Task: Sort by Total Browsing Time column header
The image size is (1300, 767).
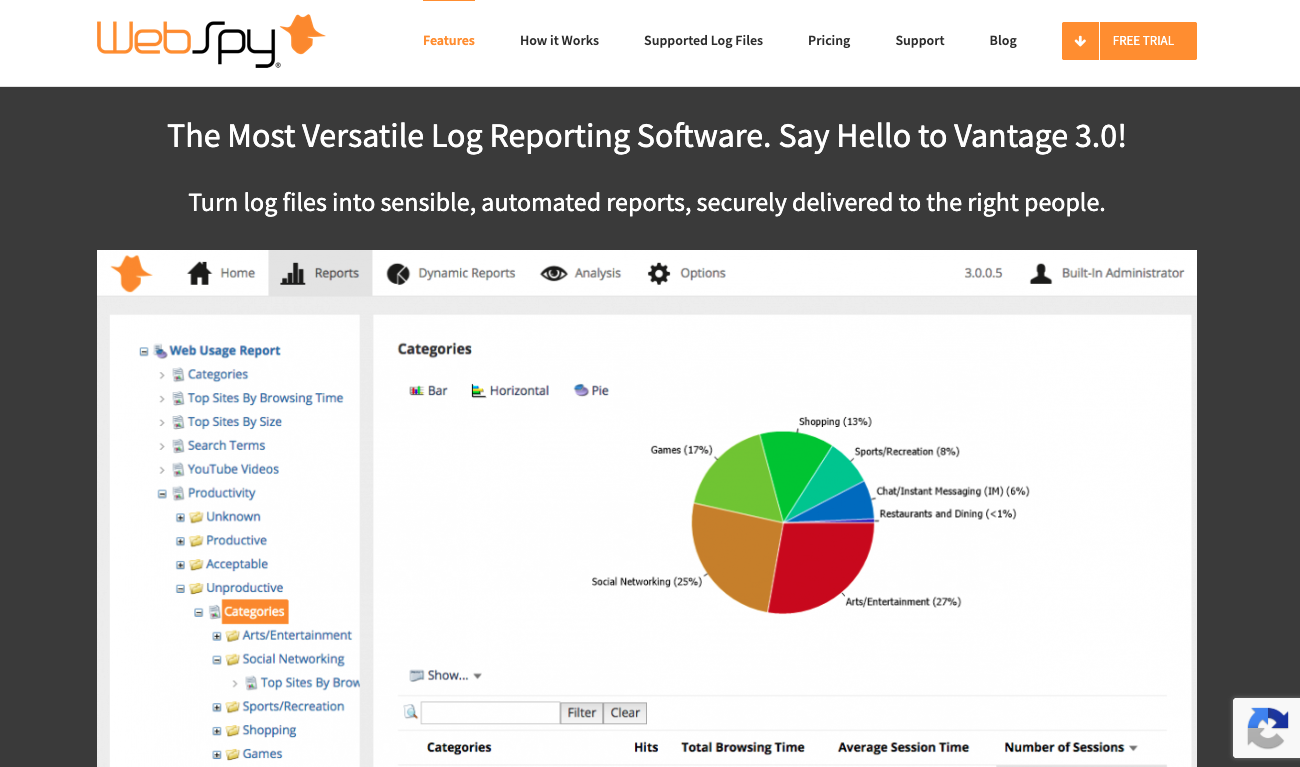Action: point(743,747)
